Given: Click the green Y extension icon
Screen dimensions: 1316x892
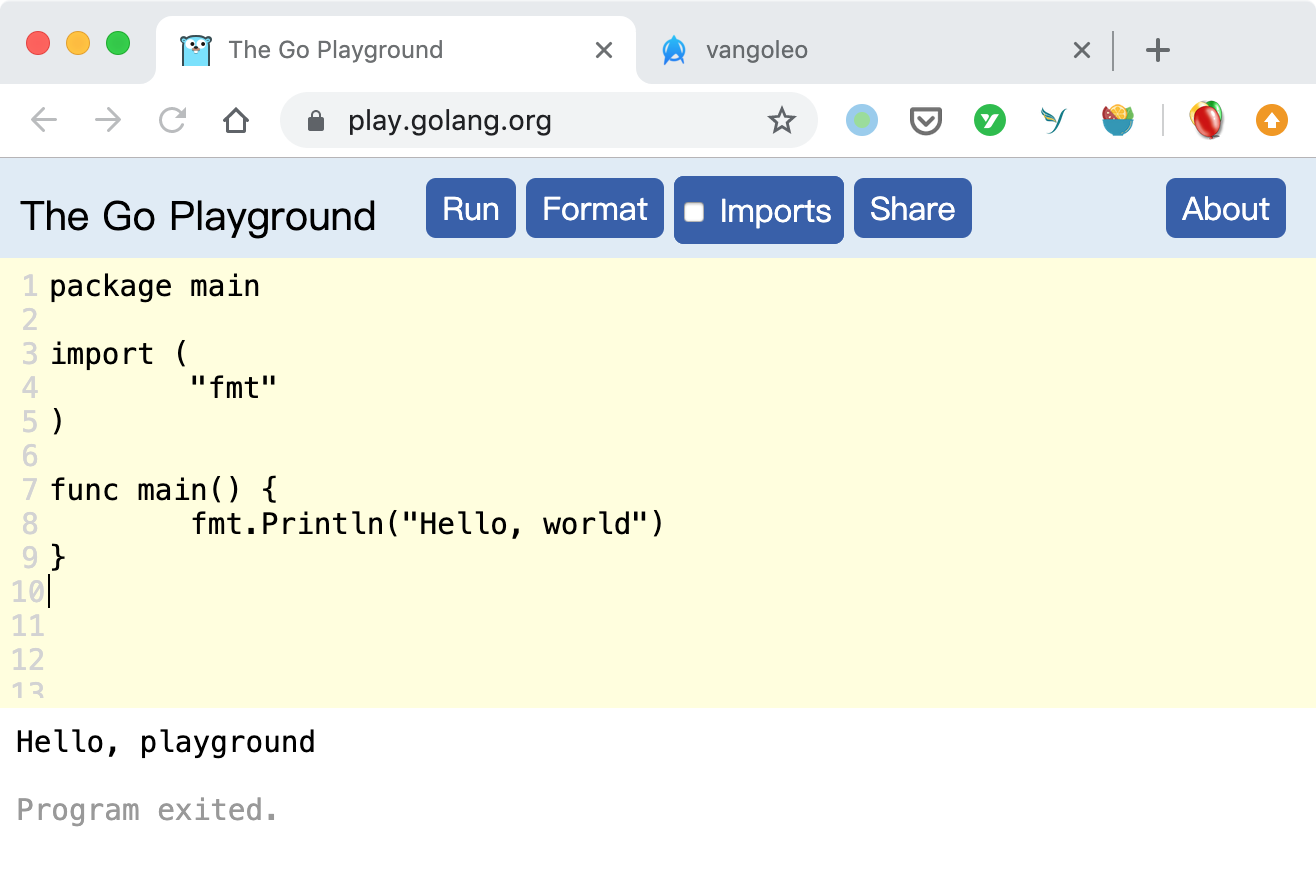Looking at the screenshot, I should [989, 120].
